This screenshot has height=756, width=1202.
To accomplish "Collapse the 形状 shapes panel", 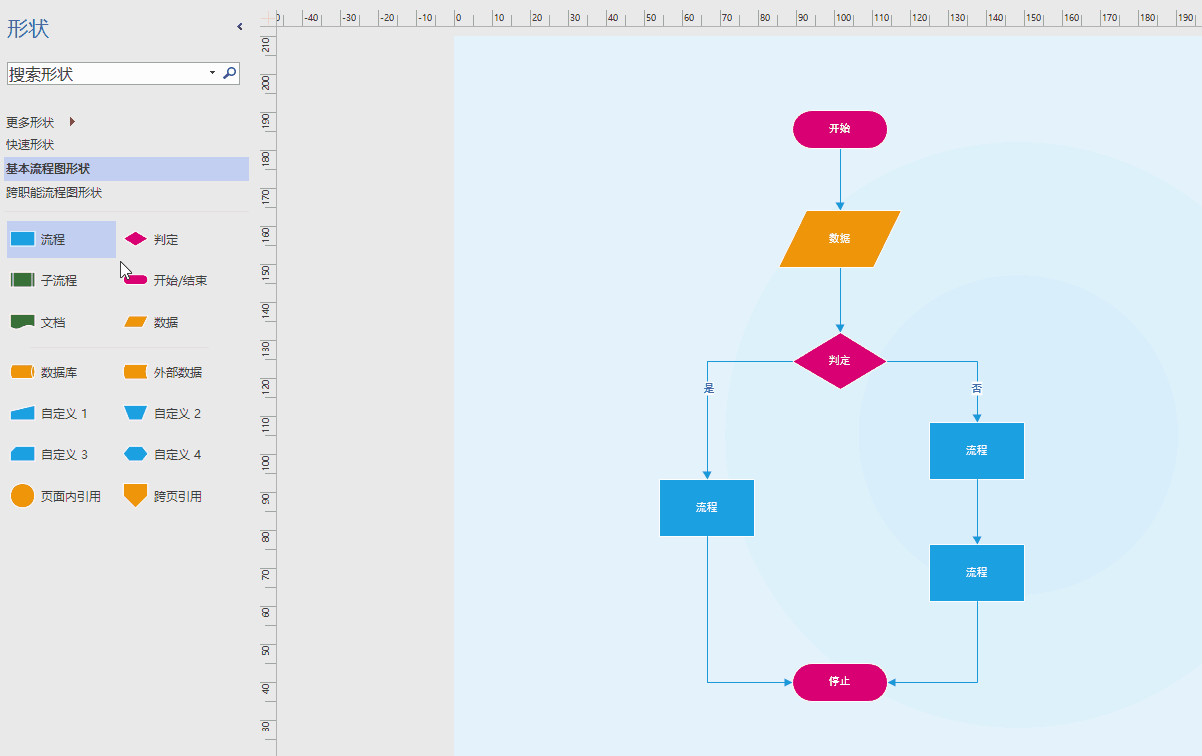I will tap(239, 27).
